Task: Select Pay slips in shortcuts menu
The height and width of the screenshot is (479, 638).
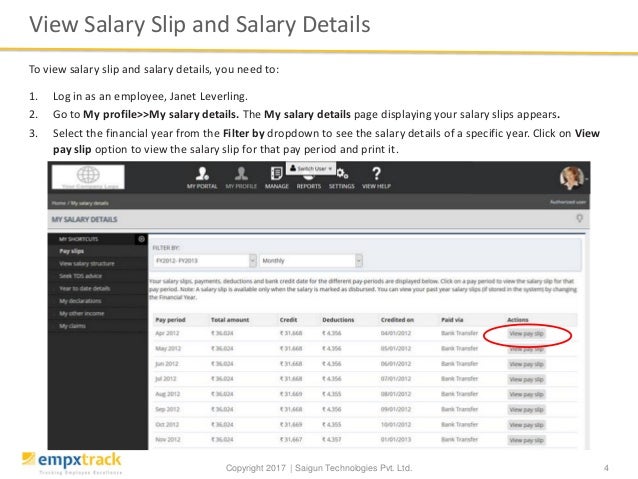Action: (x=71, y=251)
